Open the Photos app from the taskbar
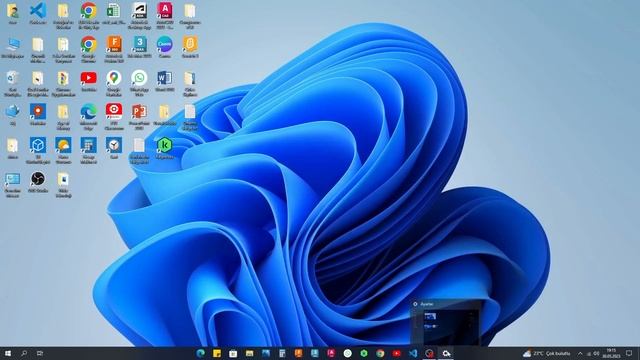Viewport: 640px width, 360px height. 266,353
